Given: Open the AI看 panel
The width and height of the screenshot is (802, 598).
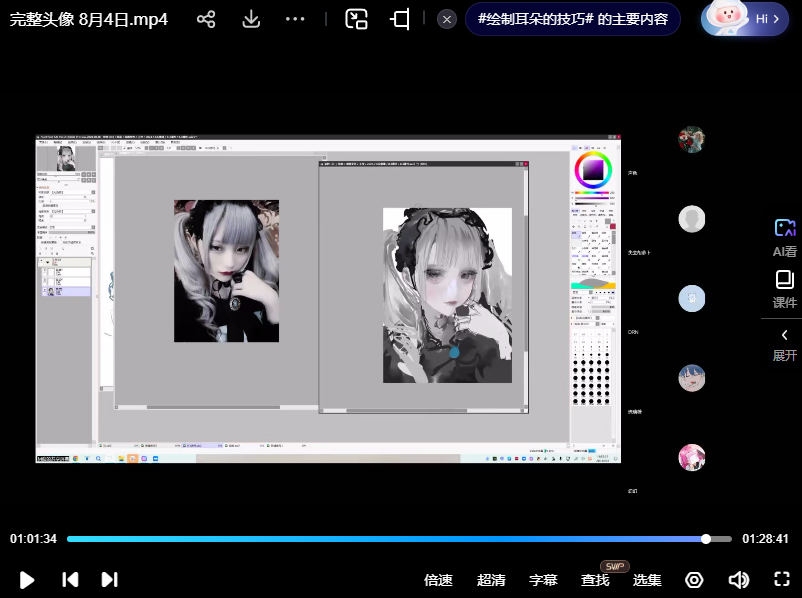Looking at the screenshot, I should pyautogui.click(x=785, y=238).
